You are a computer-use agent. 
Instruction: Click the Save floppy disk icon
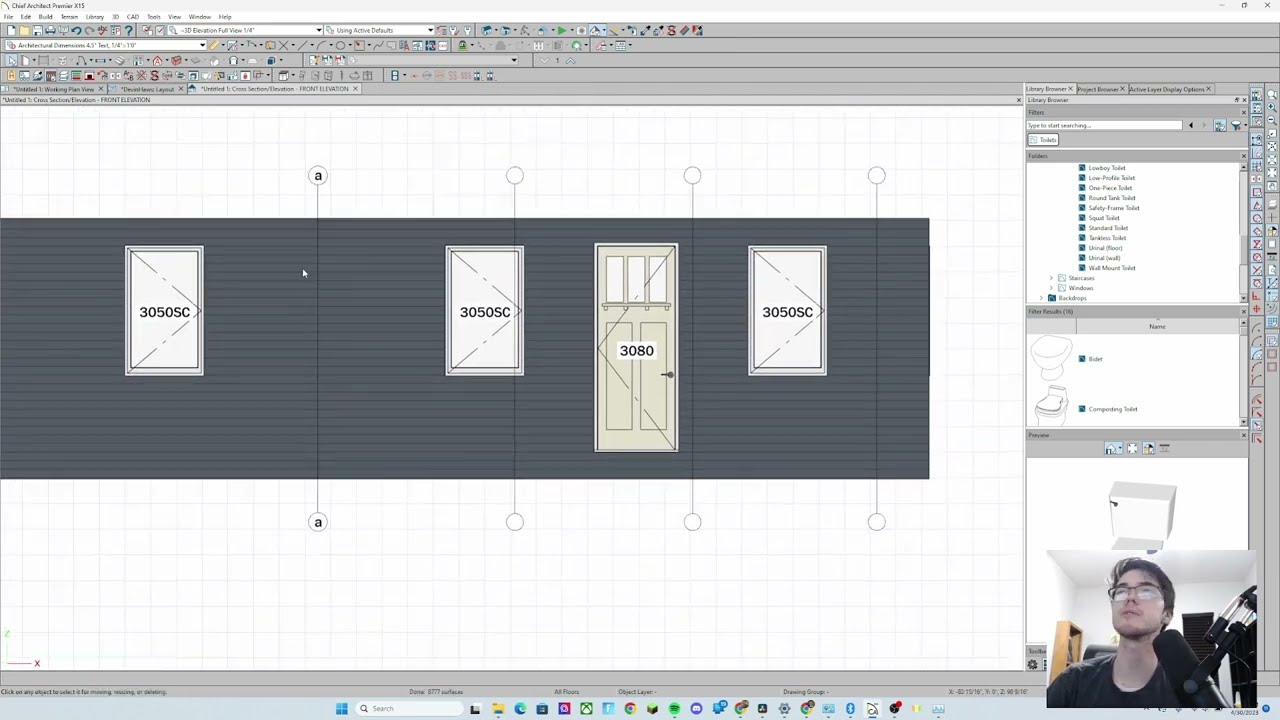coord(37,30)
